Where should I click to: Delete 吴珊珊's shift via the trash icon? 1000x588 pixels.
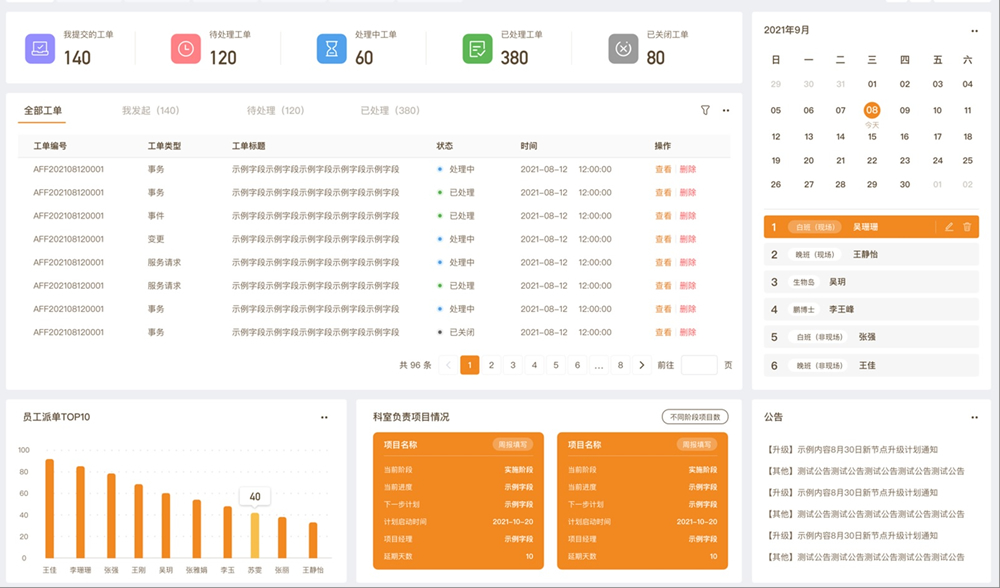(967, 227)
